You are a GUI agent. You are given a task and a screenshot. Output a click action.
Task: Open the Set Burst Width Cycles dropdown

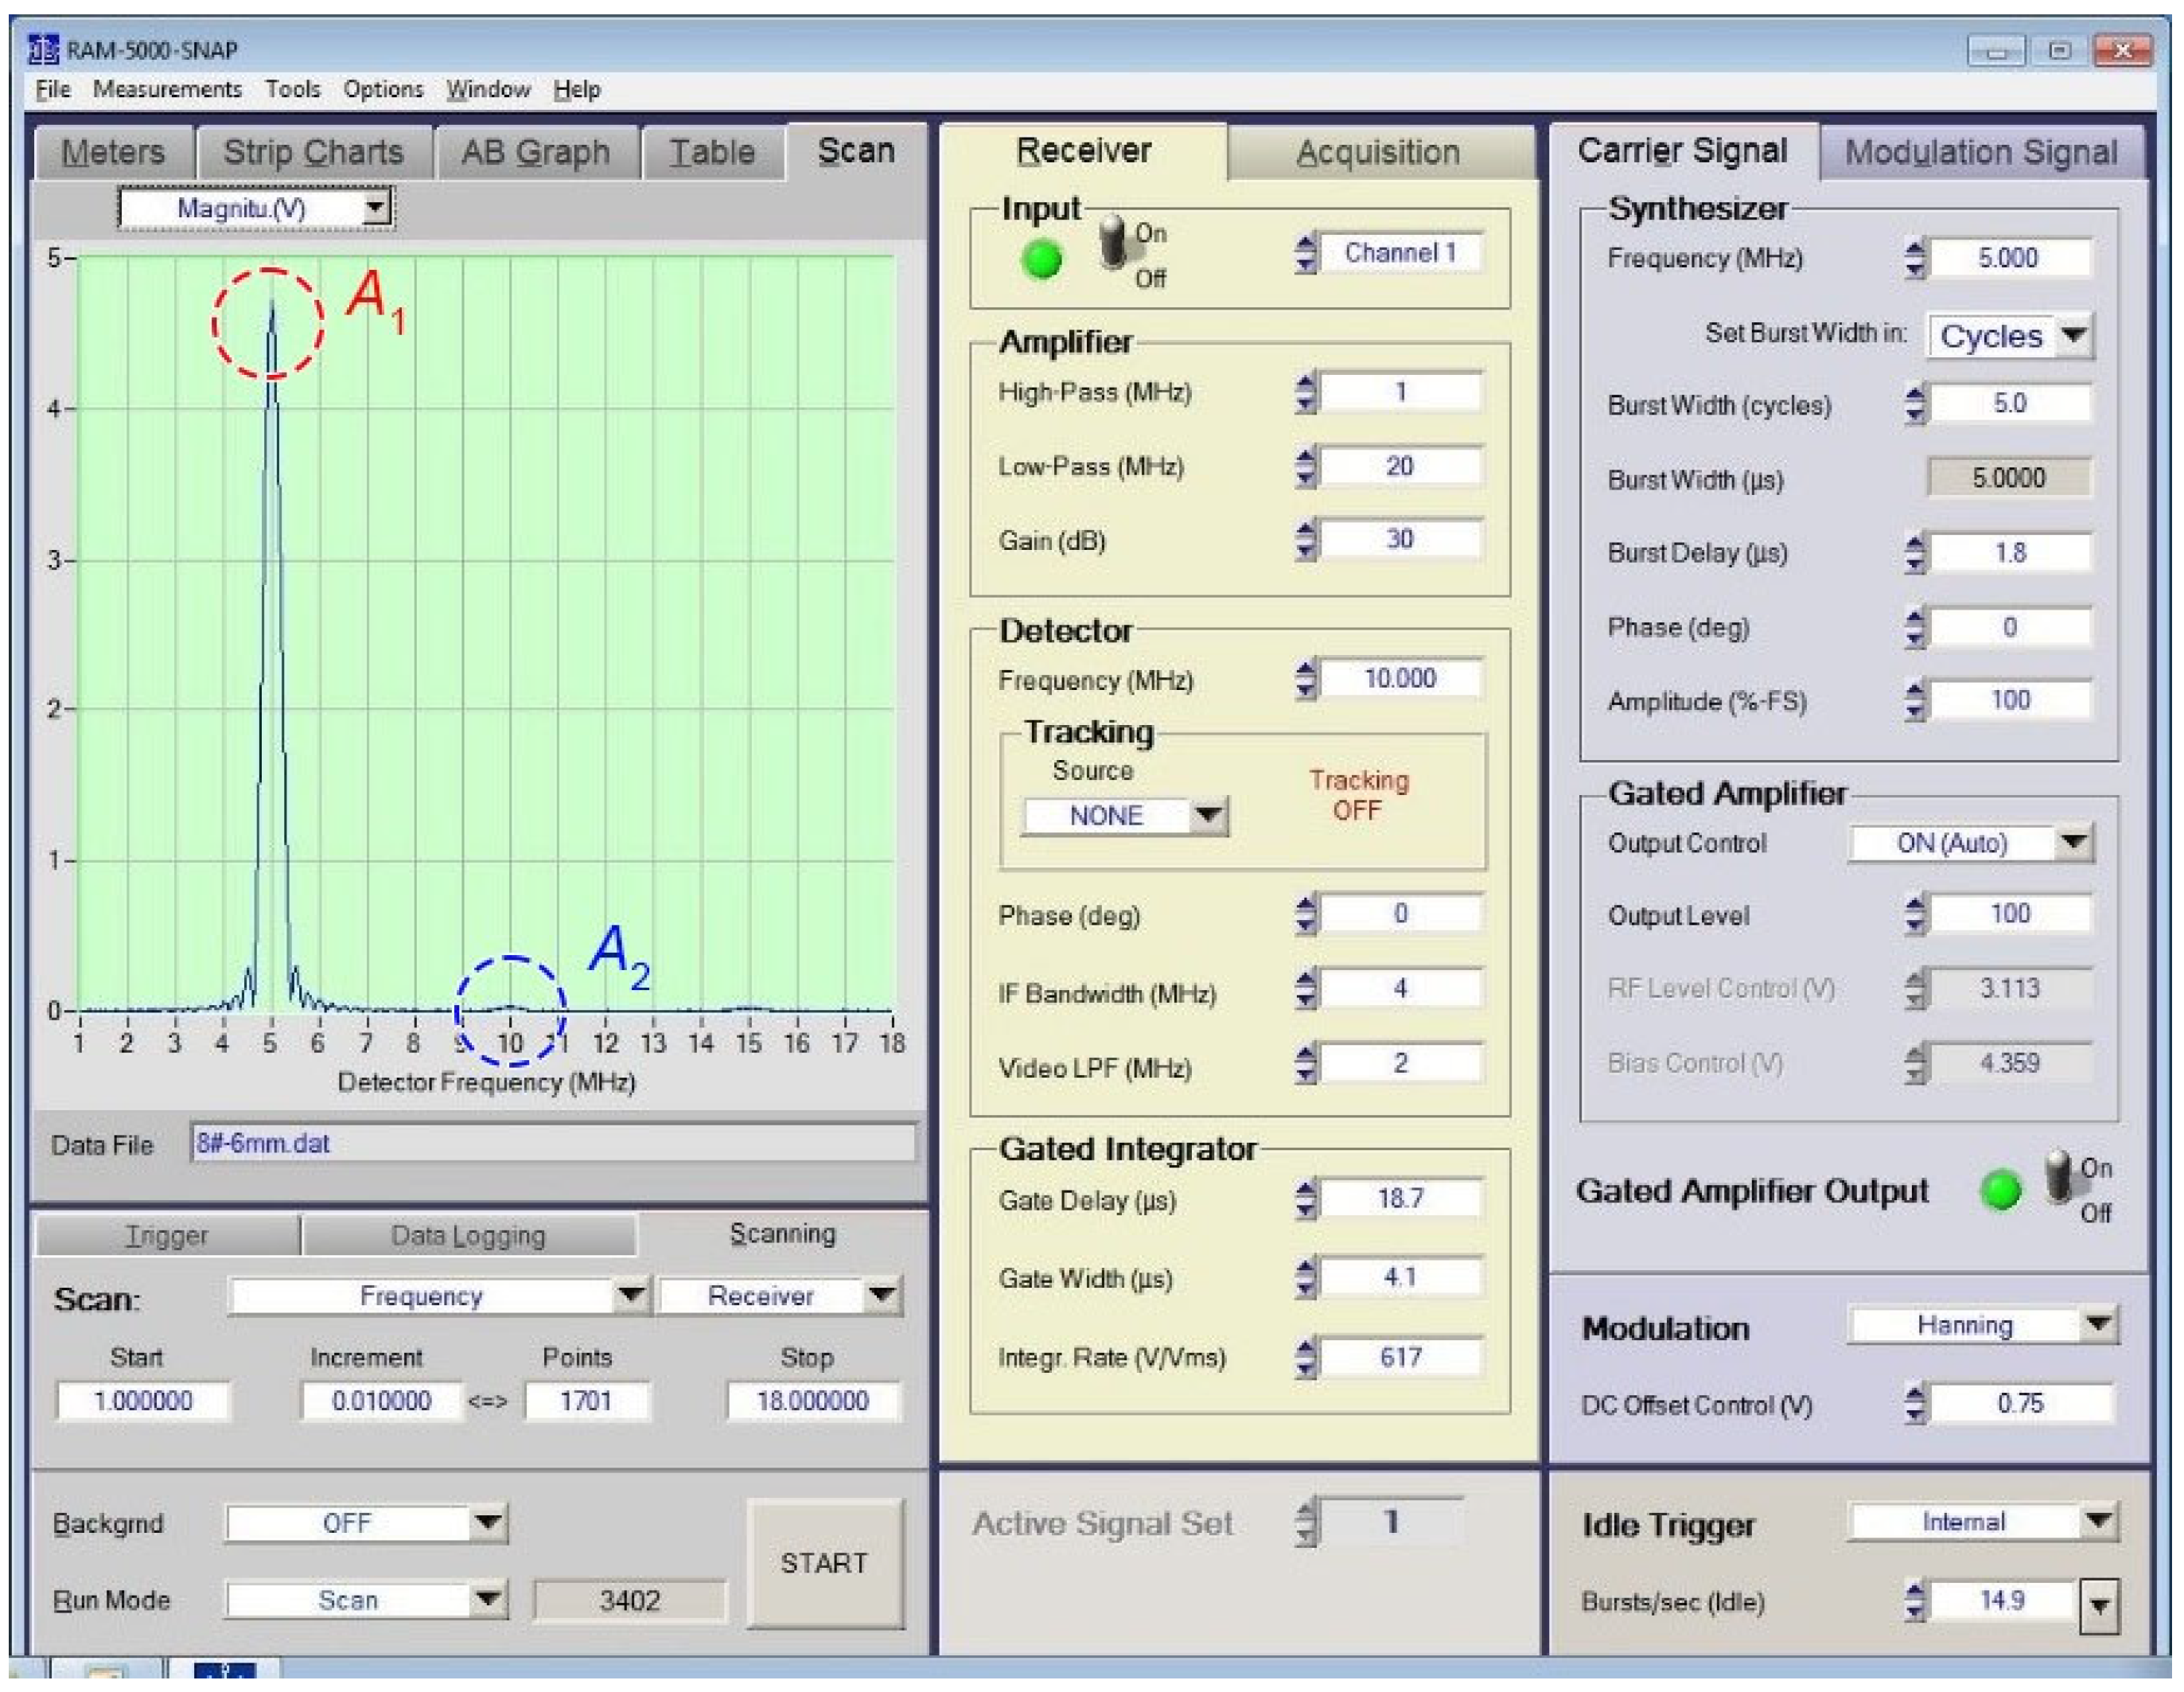tap(2074, 335)
